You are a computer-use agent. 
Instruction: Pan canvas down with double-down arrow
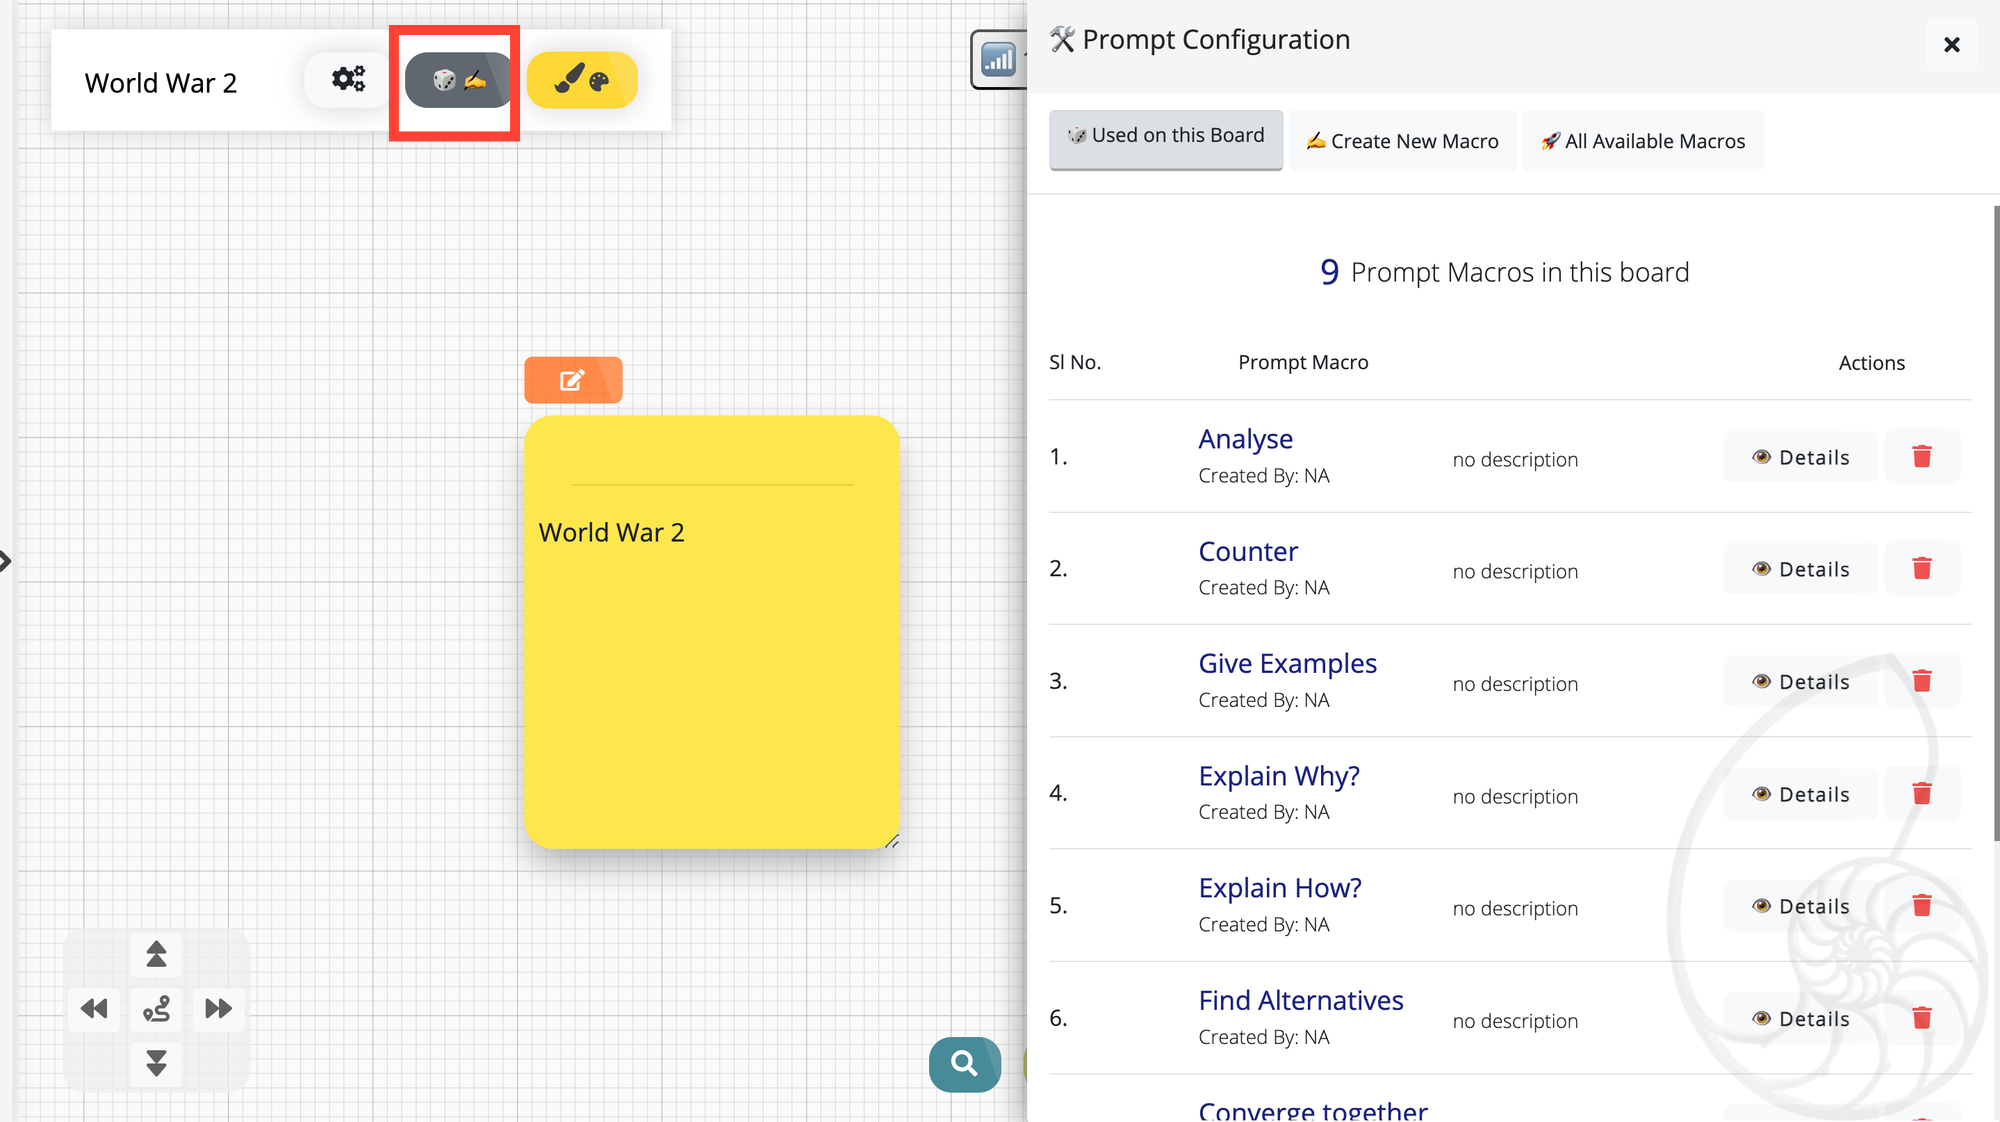156,1063
